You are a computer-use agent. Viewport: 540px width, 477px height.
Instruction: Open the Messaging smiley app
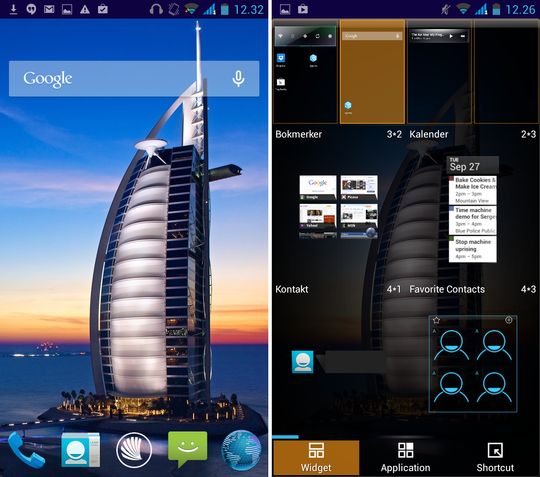point(188,449)
